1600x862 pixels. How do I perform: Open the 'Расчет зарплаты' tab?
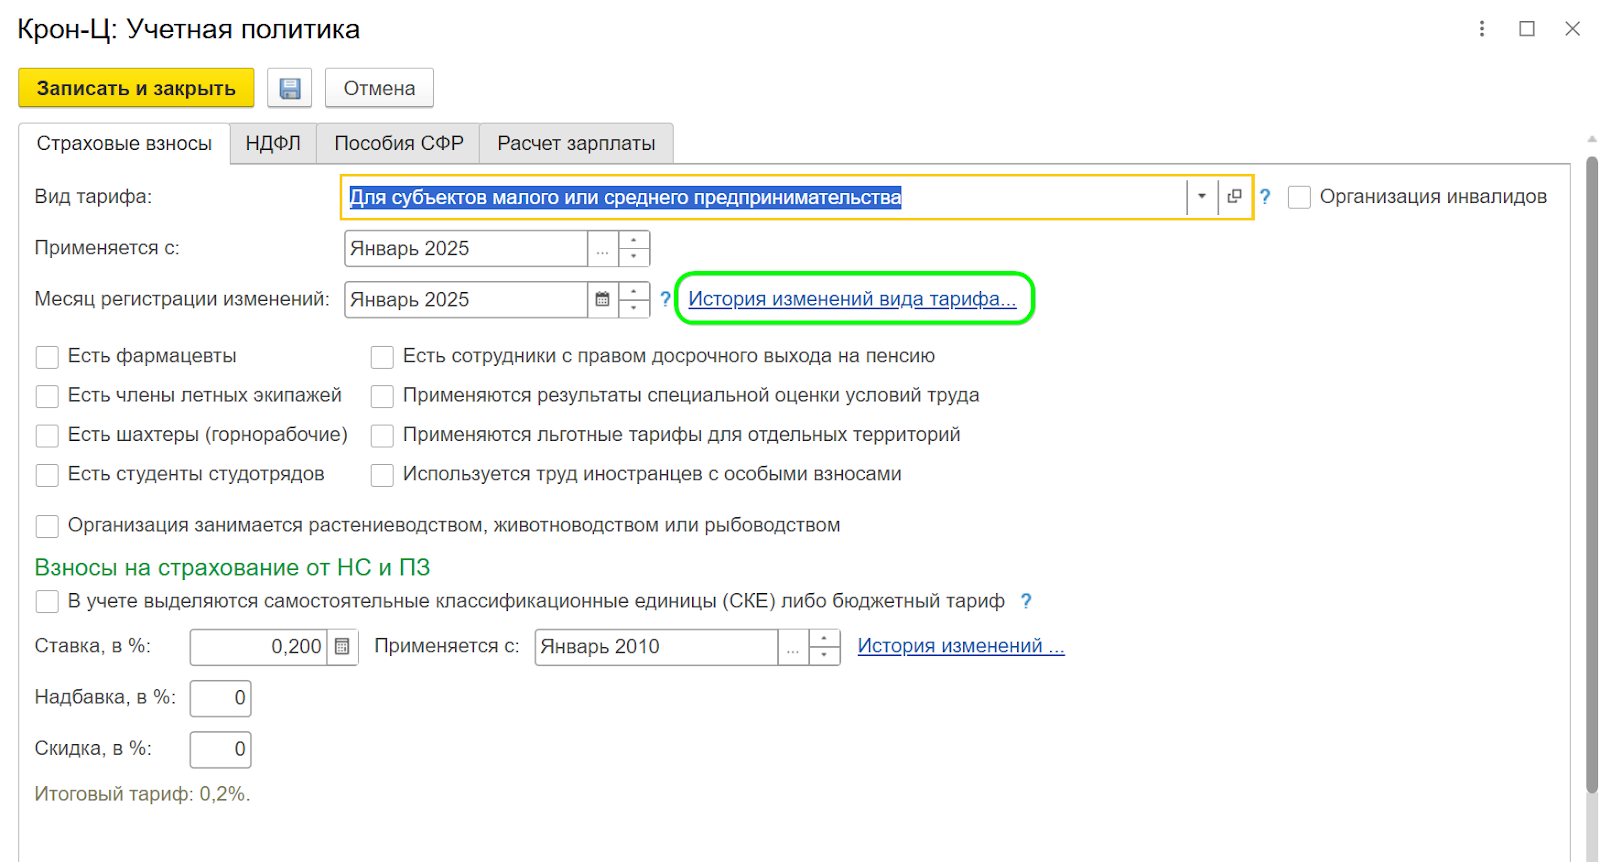(x=576, y=143)
